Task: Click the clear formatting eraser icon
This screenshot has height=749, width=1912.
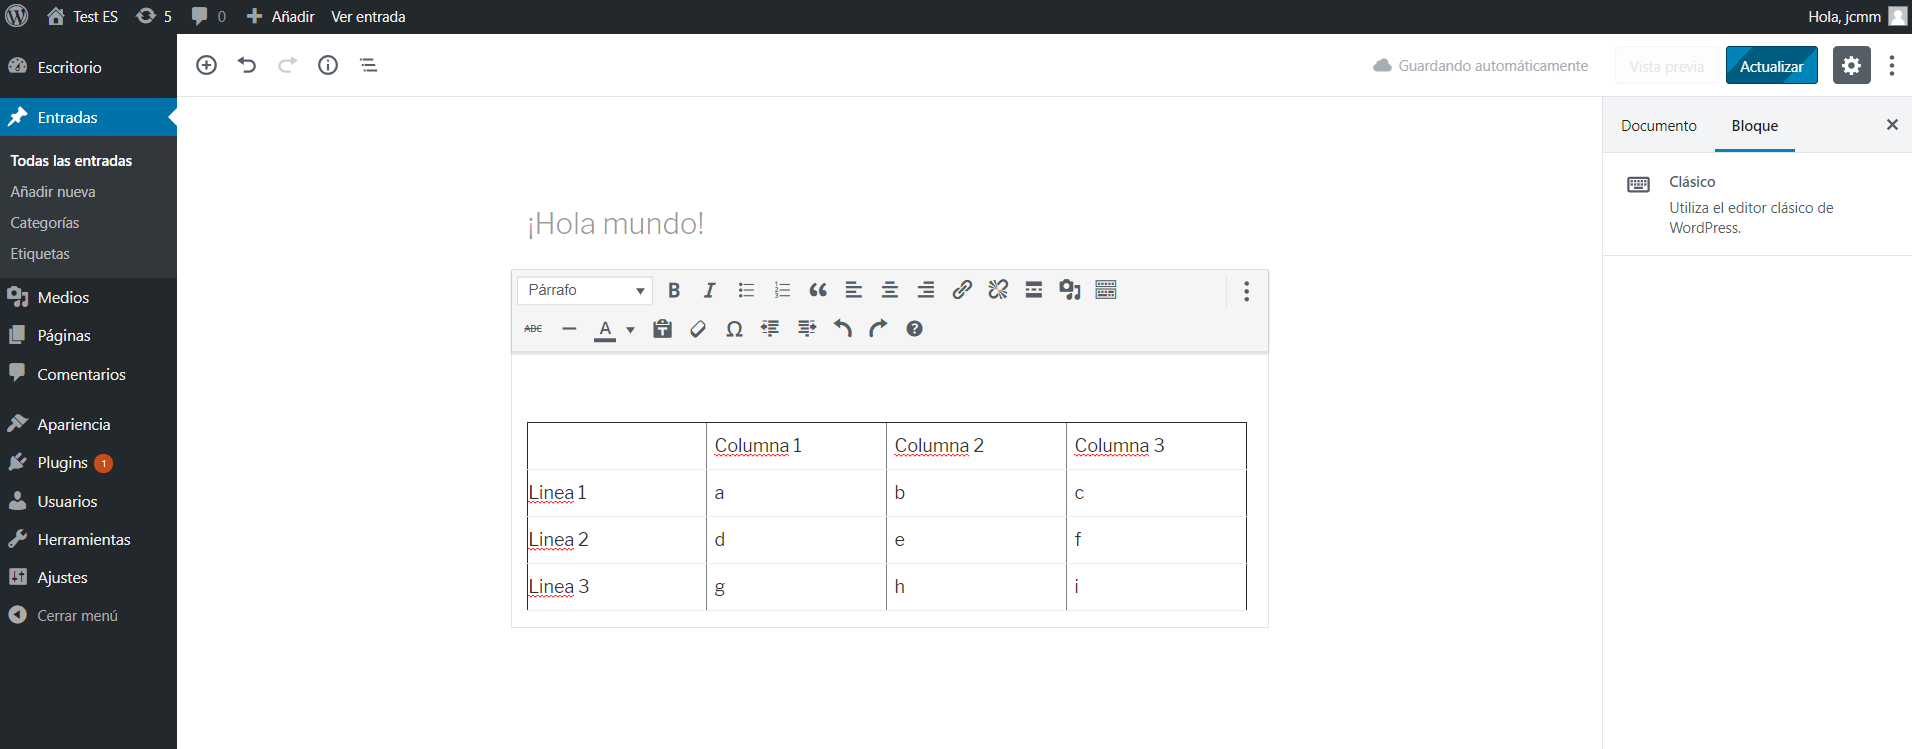Action: tap(698, 329)
